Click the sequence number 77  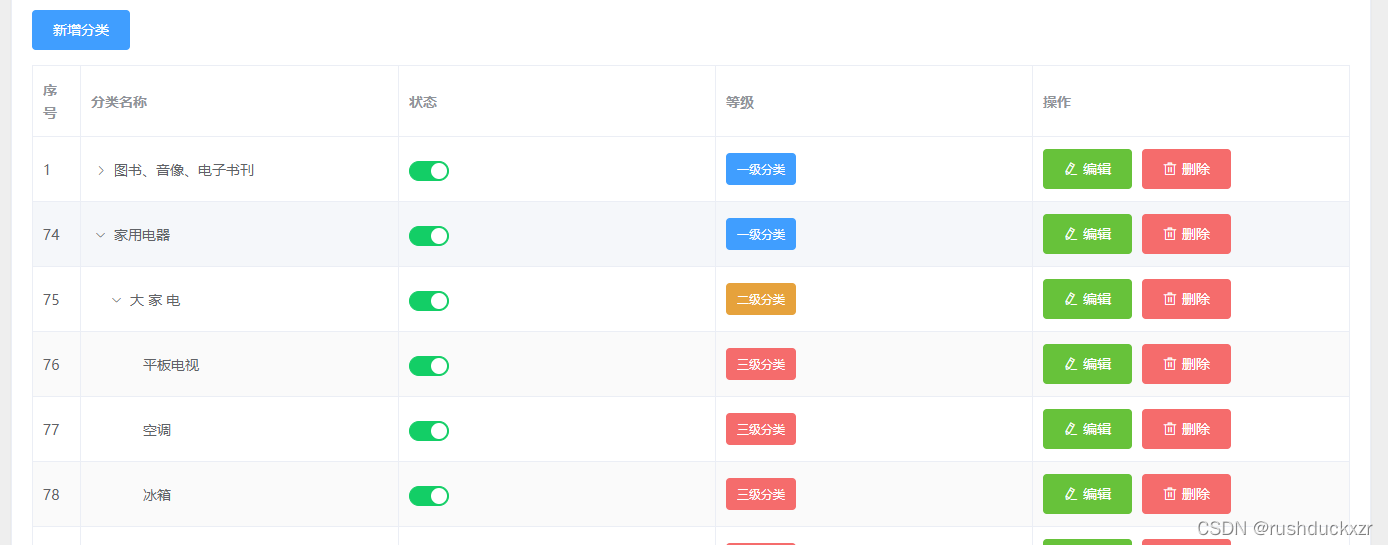[51, 430]
